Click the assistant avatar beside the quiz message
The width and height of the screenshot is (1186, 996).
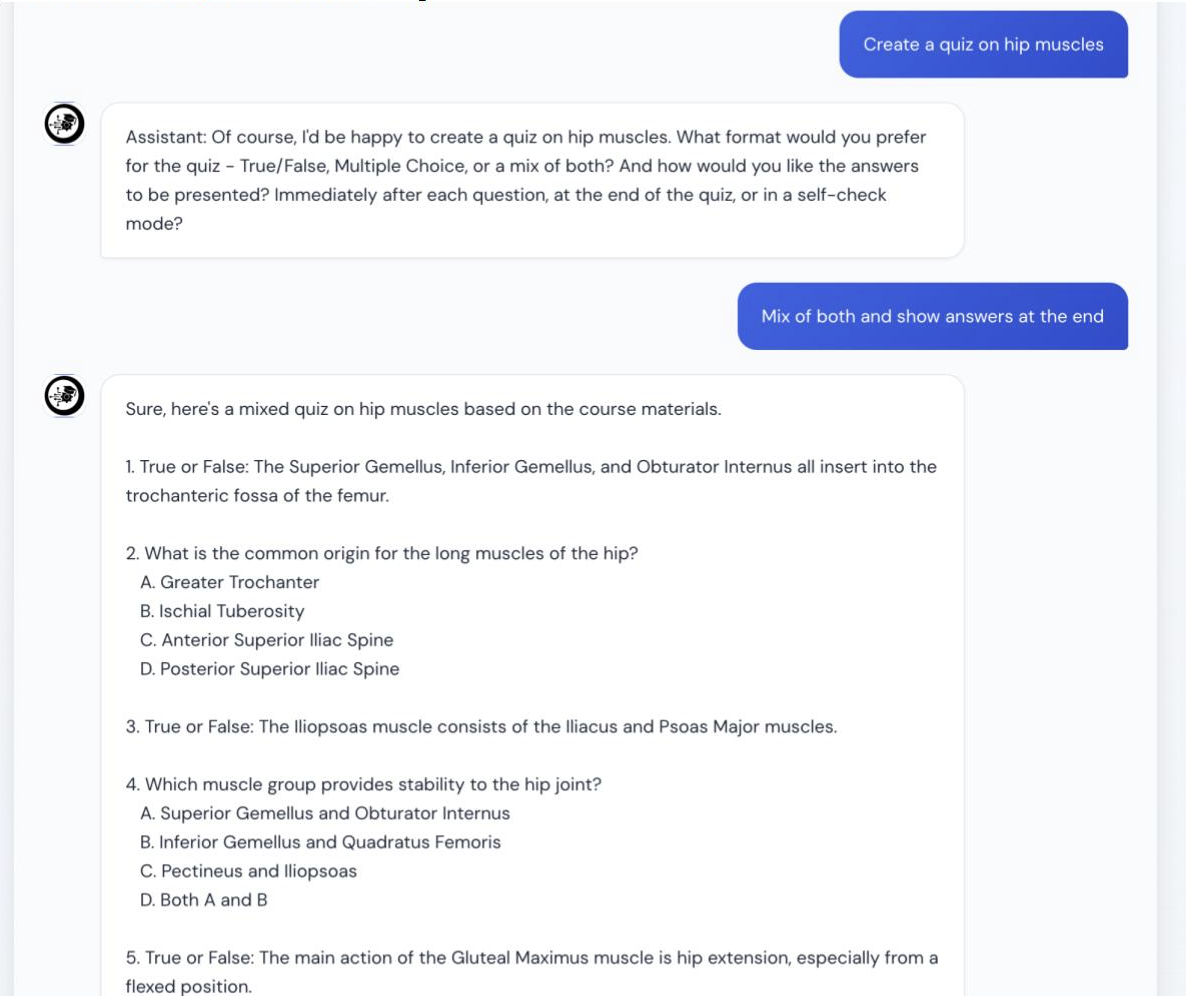coord(65,396)
